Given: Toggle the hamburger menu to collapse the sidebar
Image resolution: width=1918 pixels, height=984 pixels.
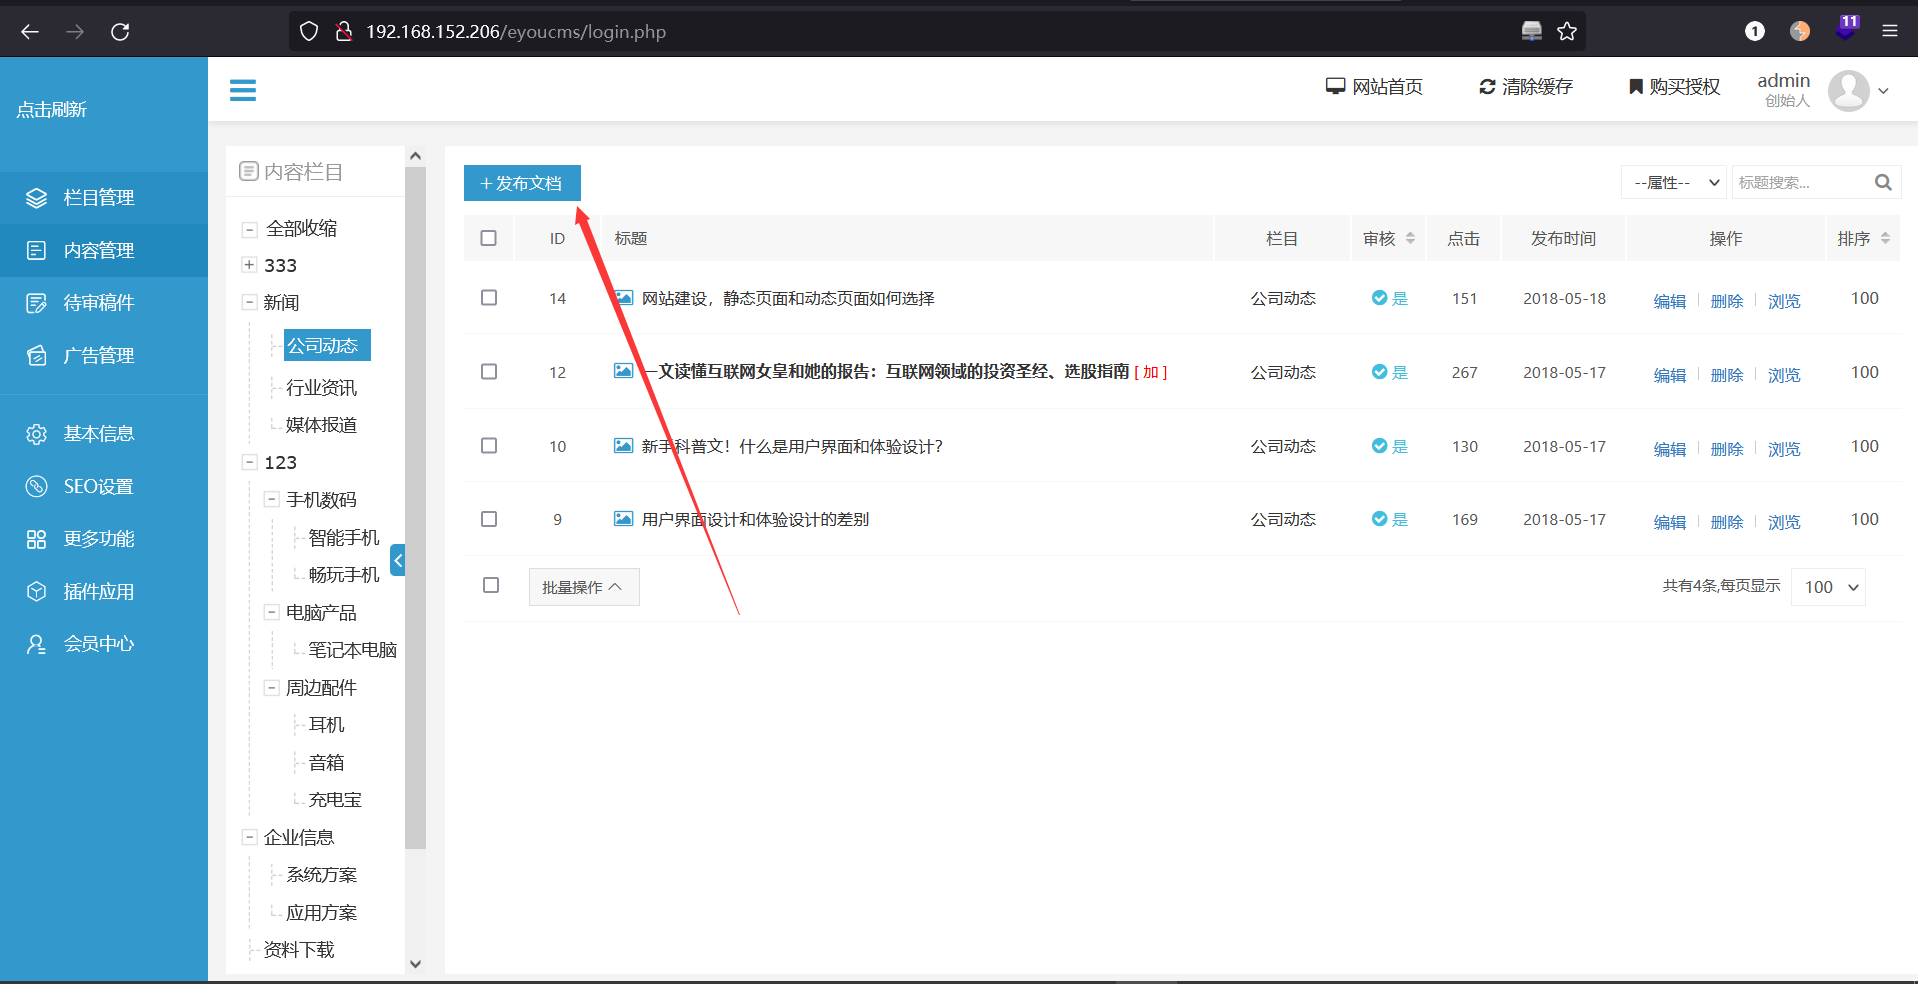Looking at the screenshot, I should point(243,90).
